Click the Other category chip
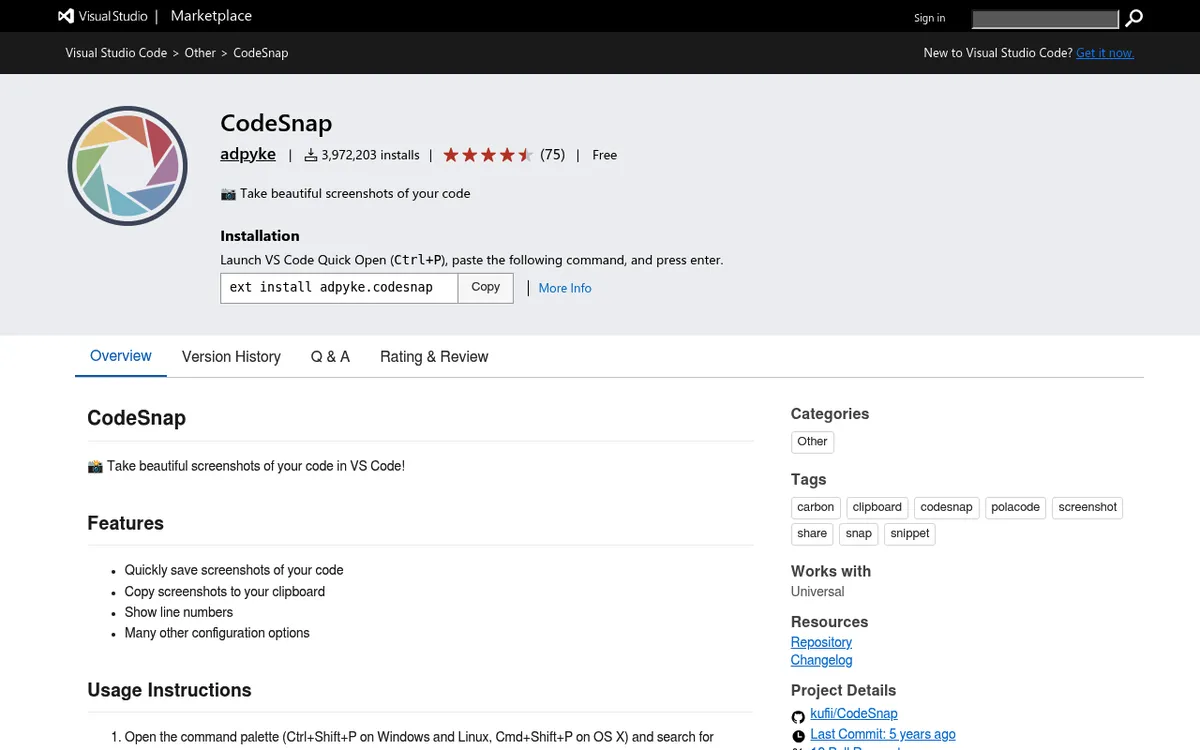Screen dimensions: 1200x750 click(812, 442)
